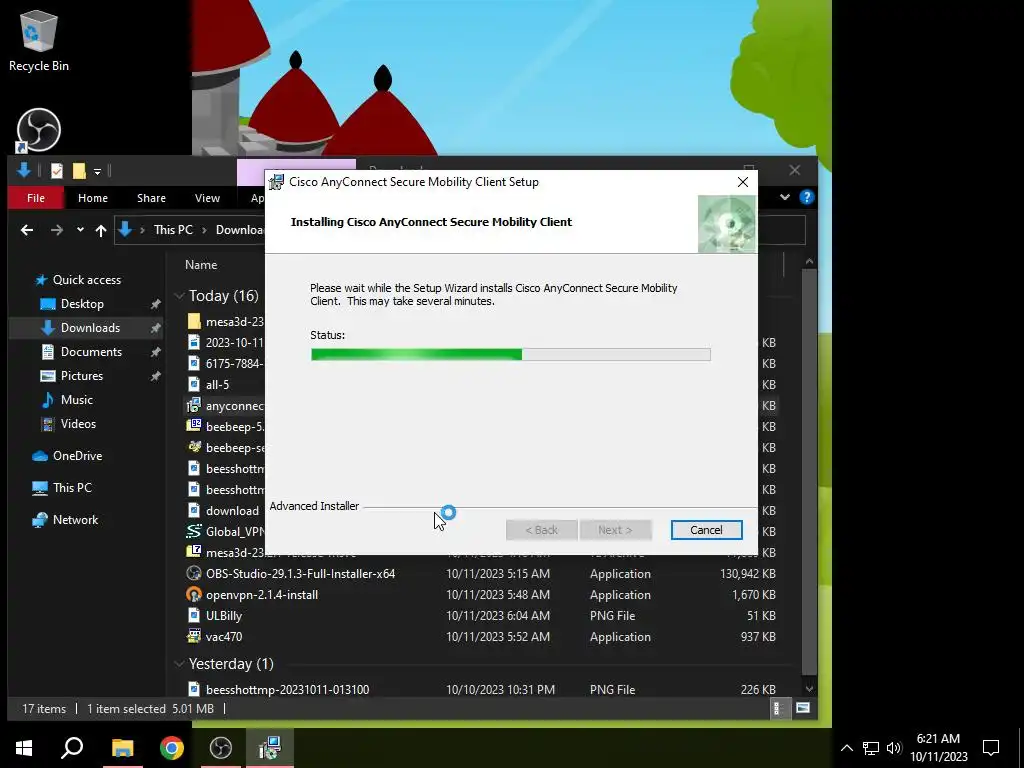Expand the Explorer ribbon chevron

pyautogui.click(x=785, y=197)
